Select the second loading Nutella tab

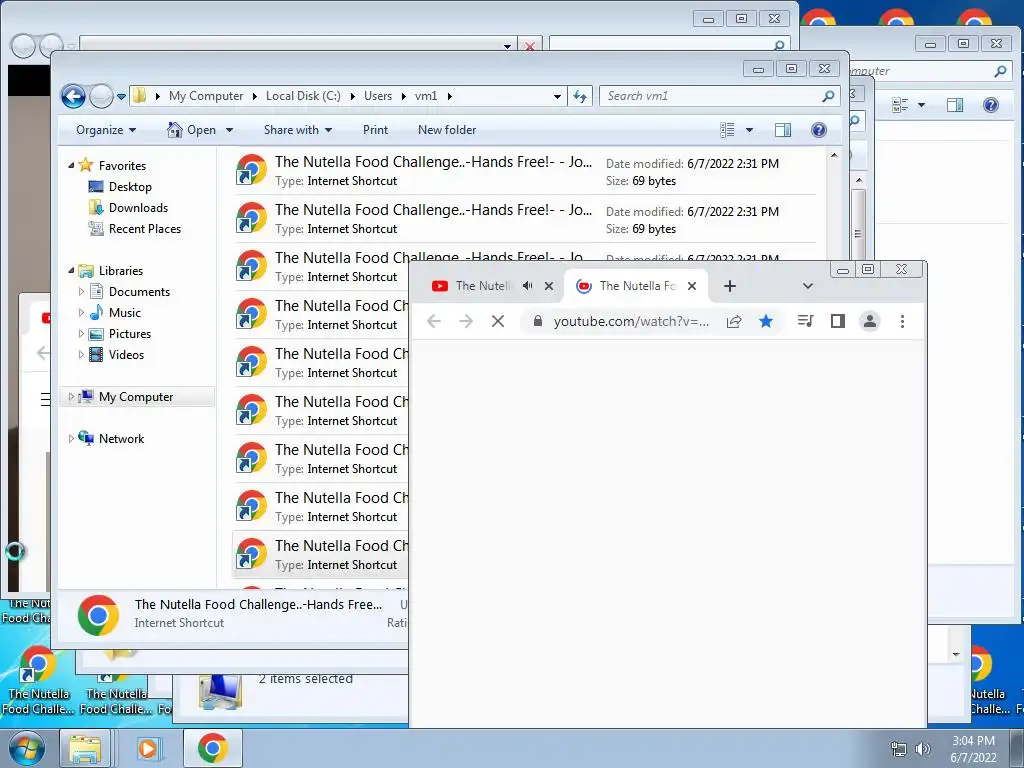637,286
